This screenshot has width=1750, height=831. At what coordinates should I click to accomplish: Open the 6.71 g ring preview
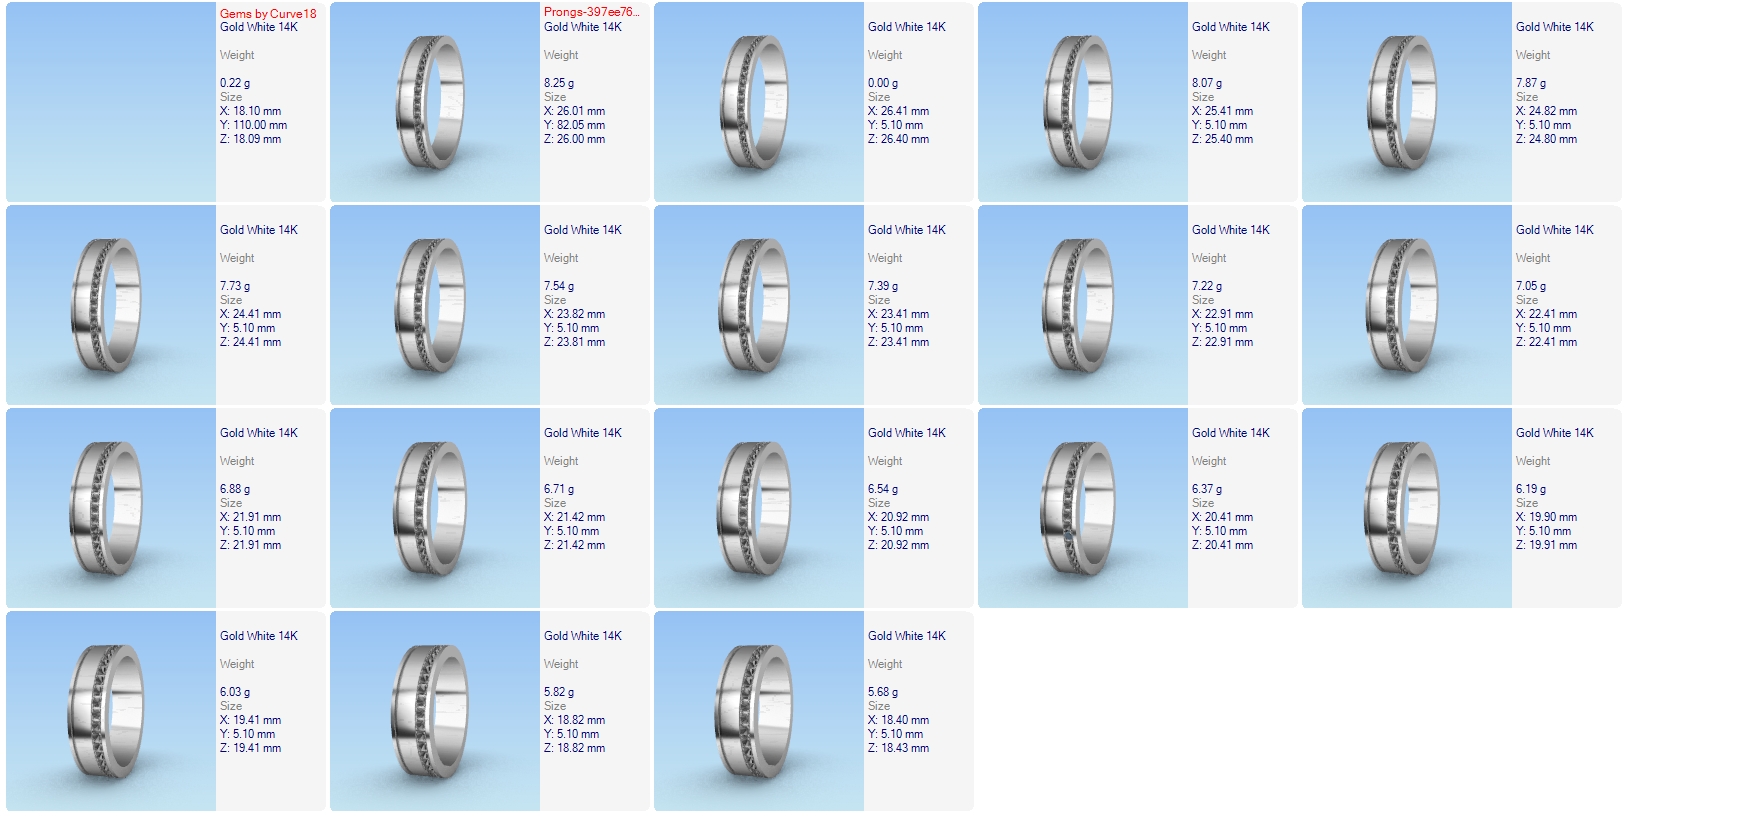435,508
